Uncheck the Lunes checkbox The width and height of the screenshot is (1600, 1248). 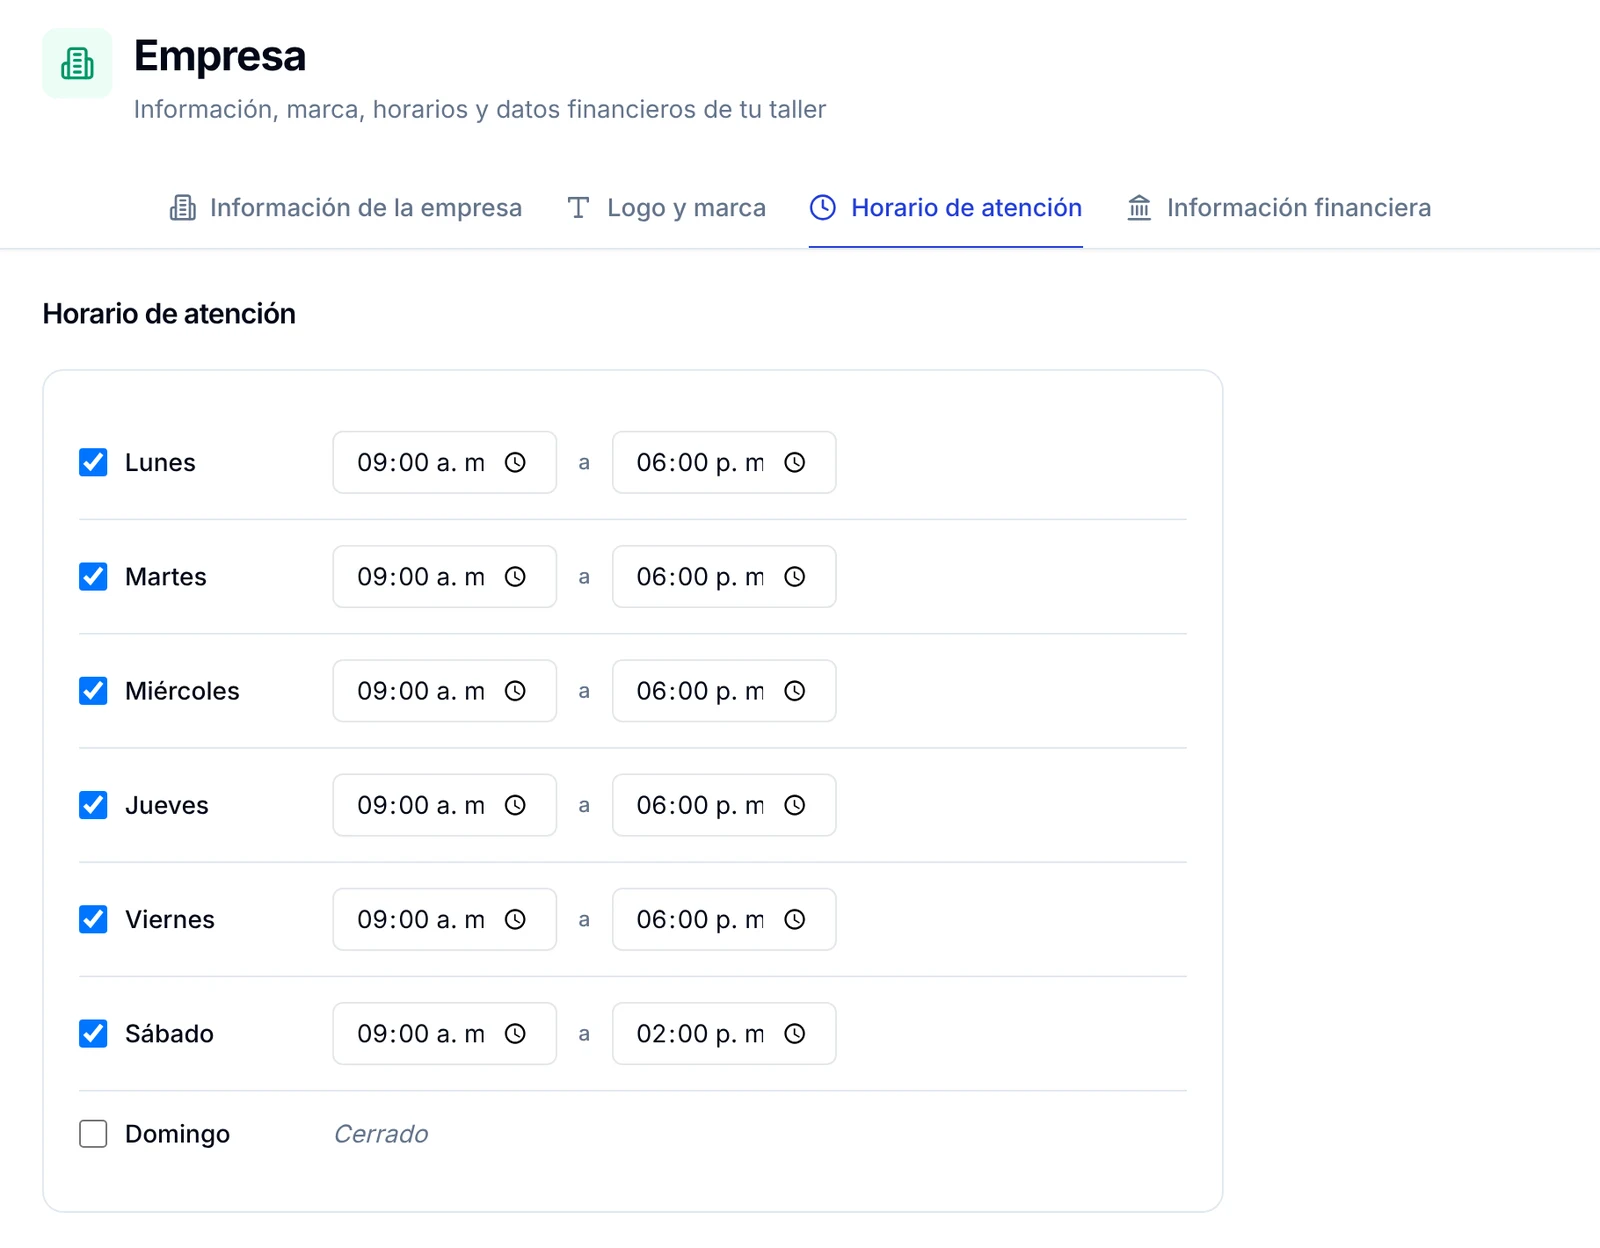point(93,462)
